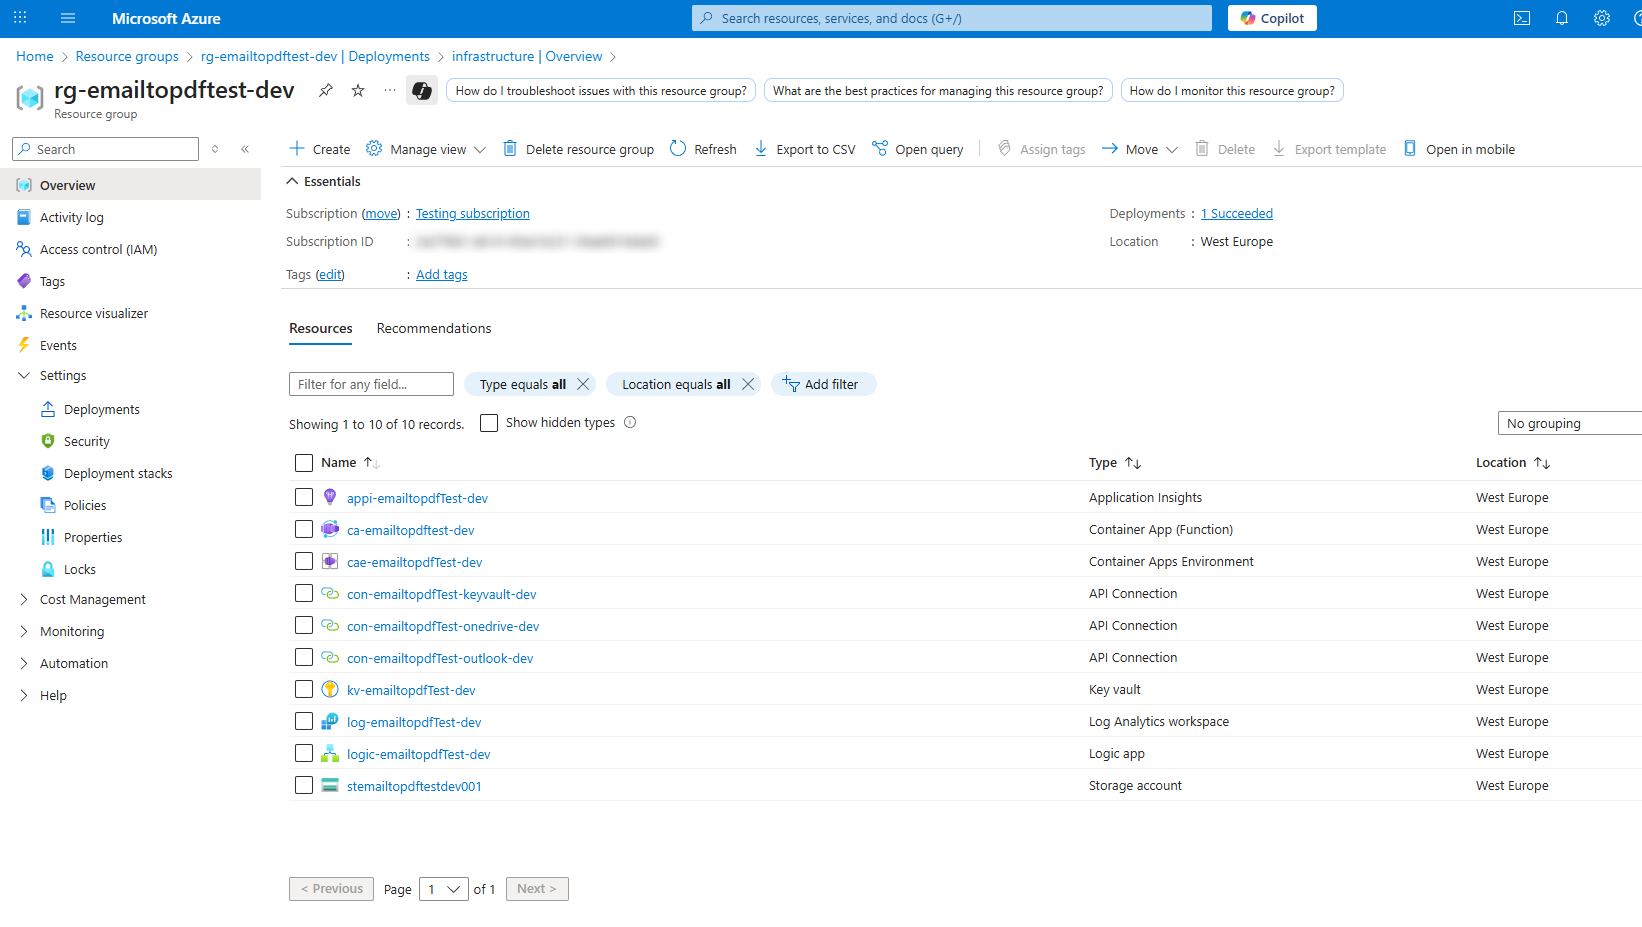Remove the Location equals all filter
1642x927 pixels.
click(748, 384)
